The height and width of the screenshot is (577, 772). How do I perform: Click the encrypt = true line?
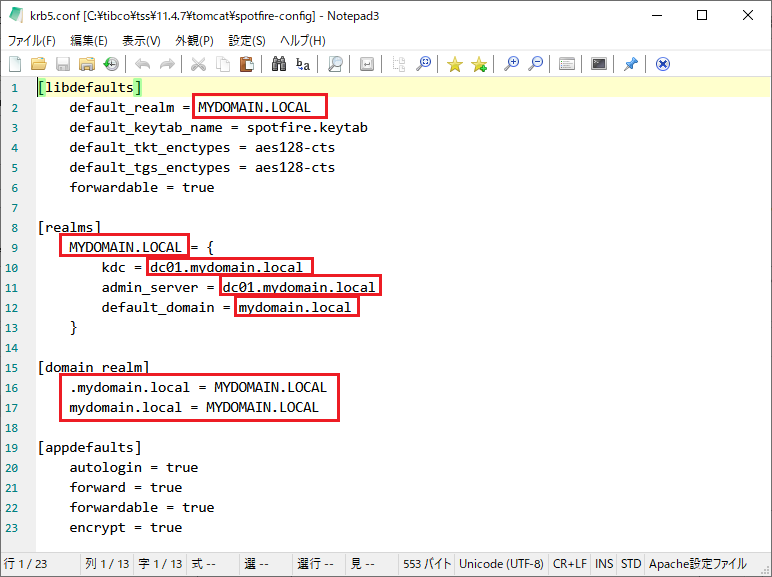coord(126,528)
